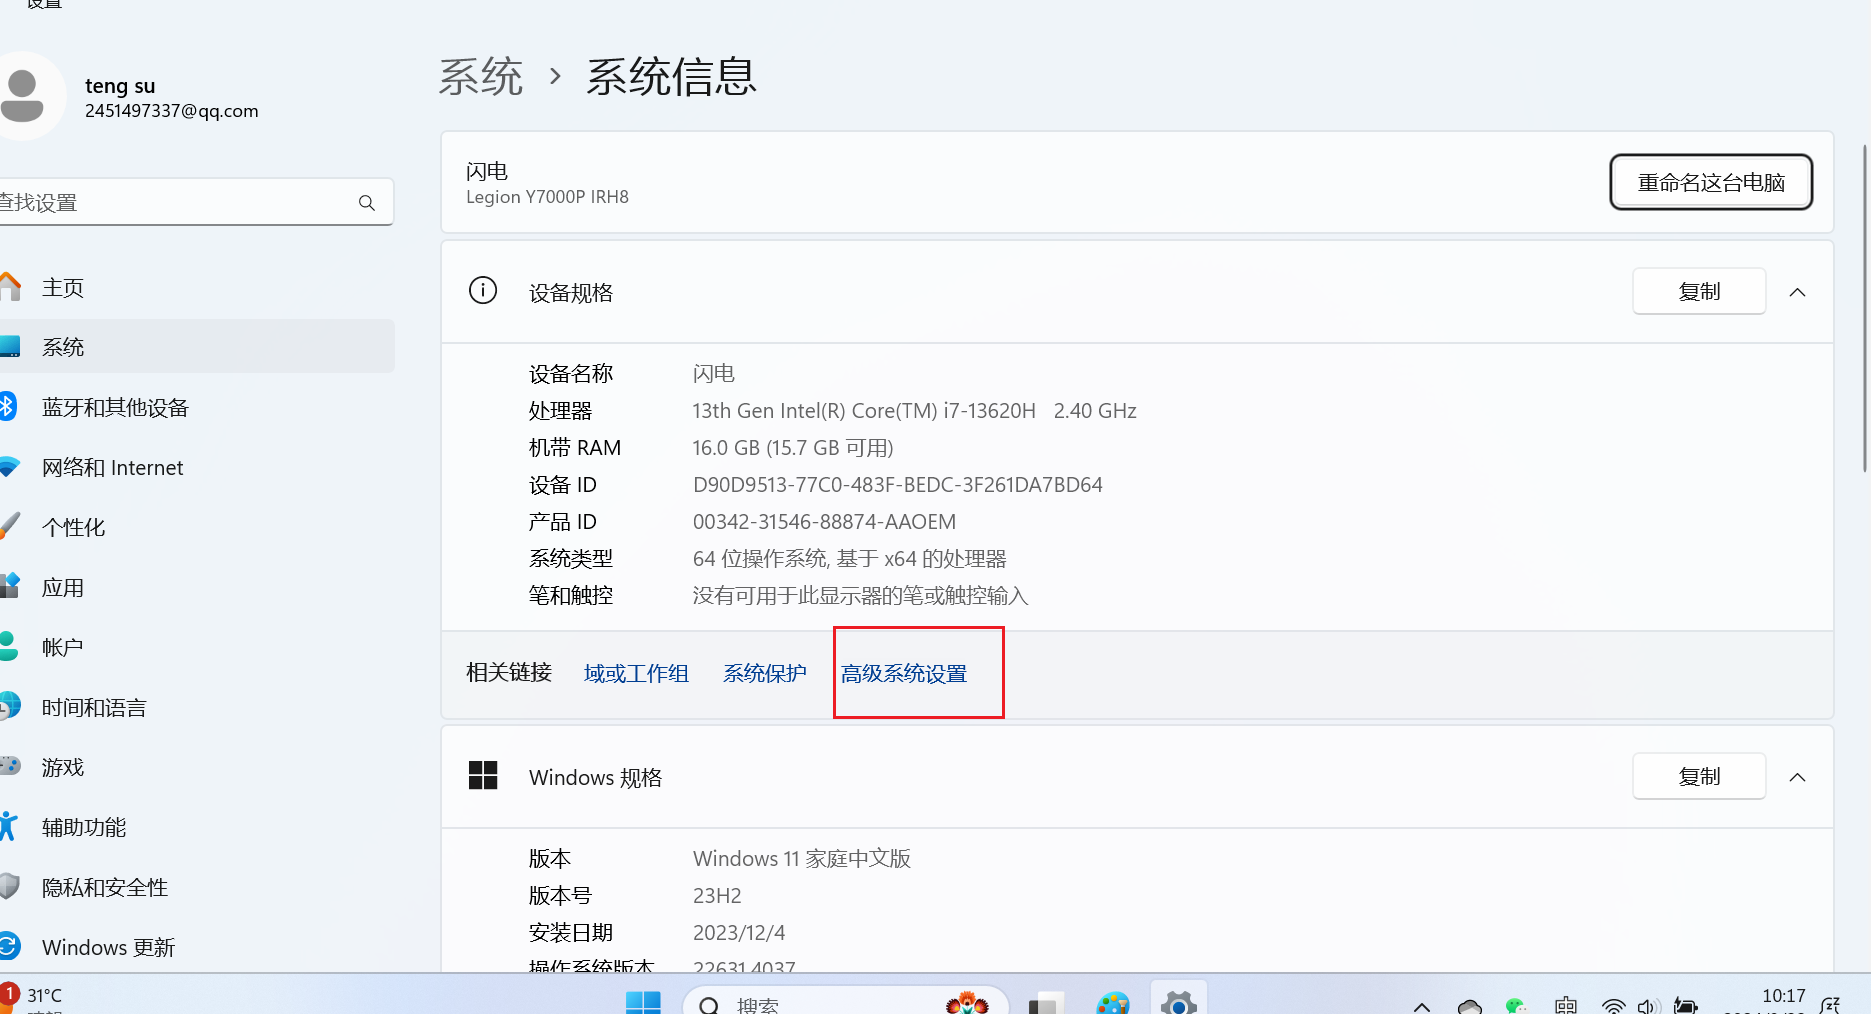Open 域或工作组 link
The width and height of the screenshot is (1871, 1014).
636,674
